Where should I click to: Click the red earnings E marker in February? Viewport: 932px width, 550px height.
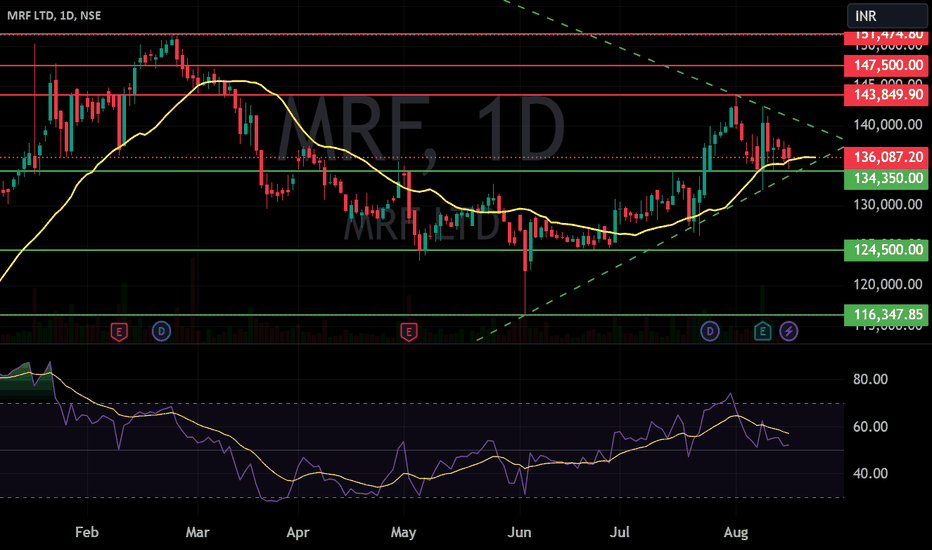pyautogui.click(x=119, y=331)
